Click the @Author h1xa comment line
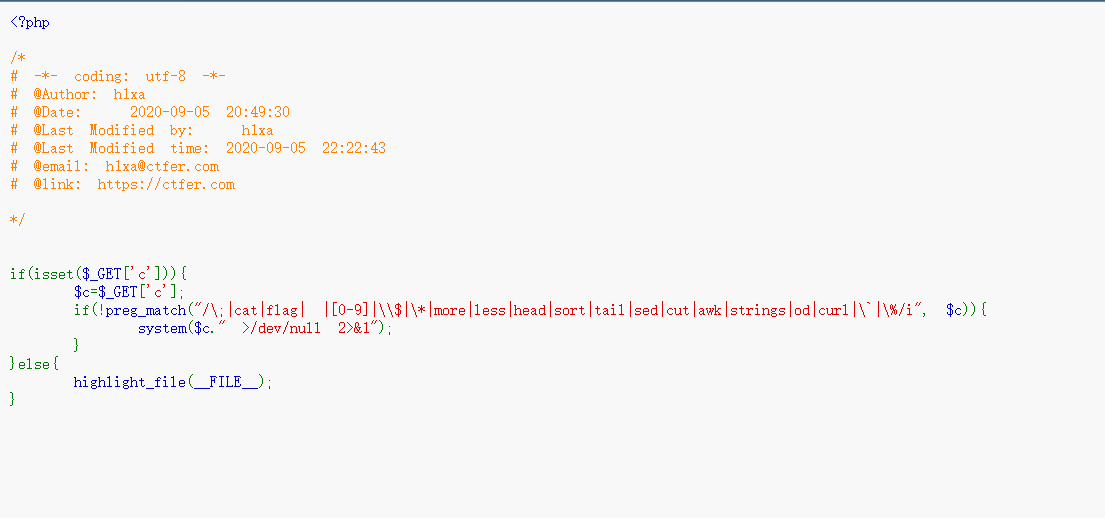This screenshot has width=1105, height=518. [78, 94]
